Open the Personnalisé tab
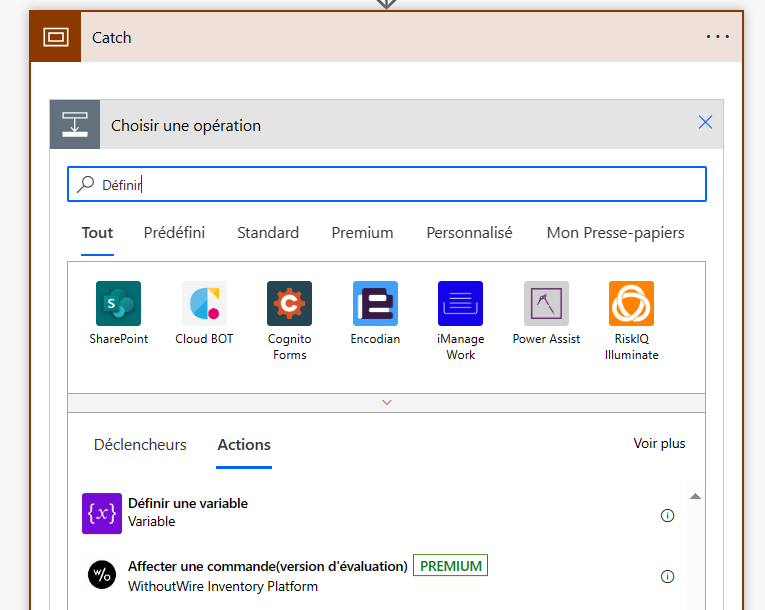Image resolution: width=765 pixels, height=610 pixels. coord(469,233)
